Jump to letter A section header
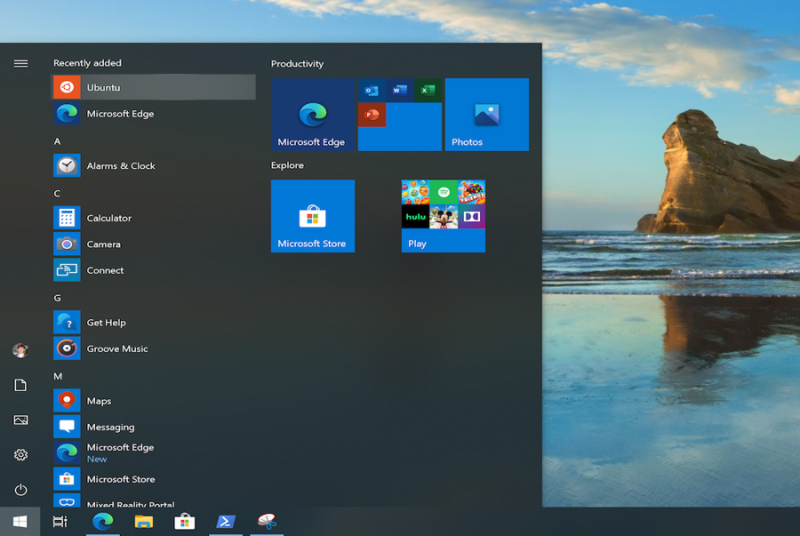 point(57,141)
